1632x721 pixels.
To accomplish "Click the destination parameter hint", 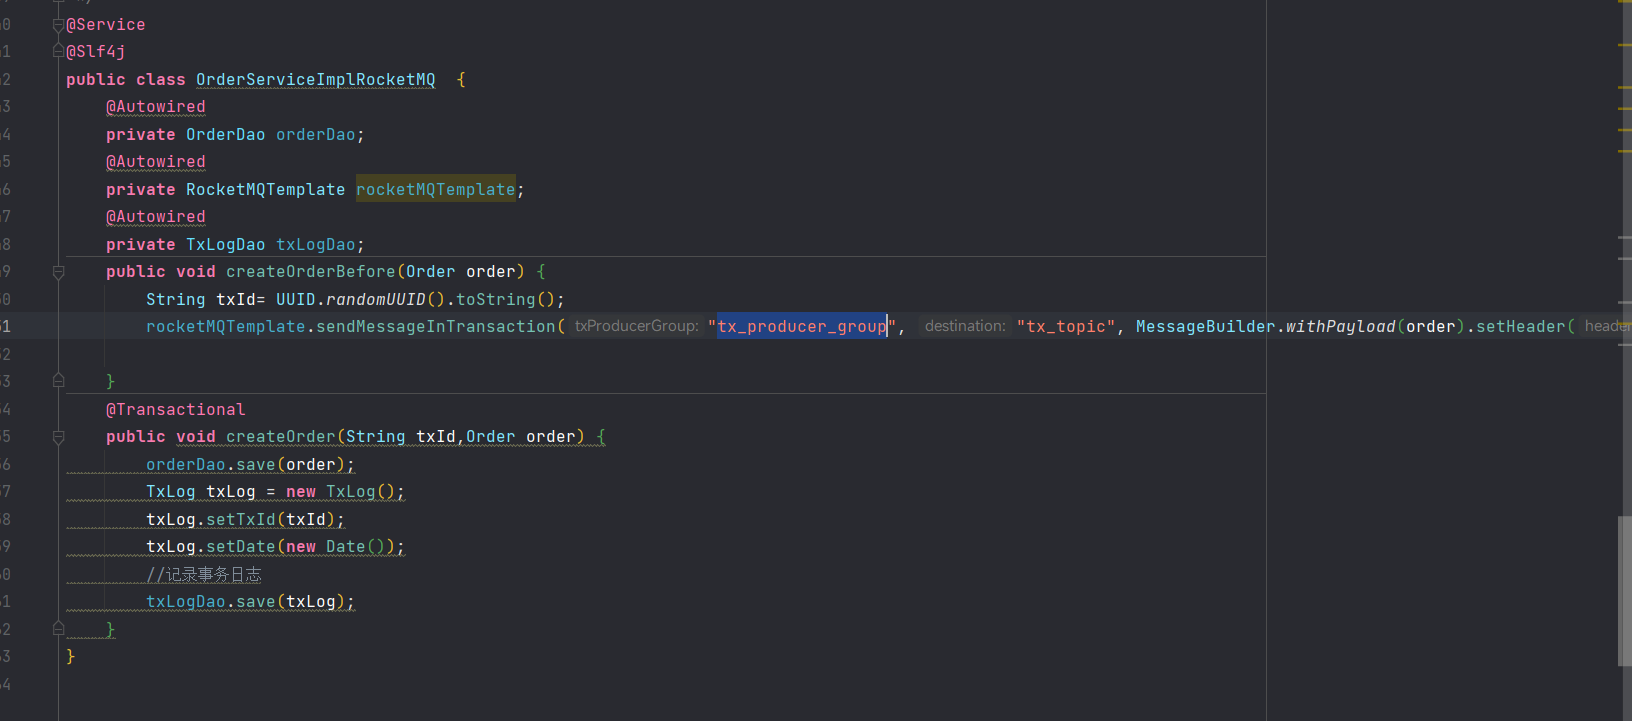I will (965, 327).
